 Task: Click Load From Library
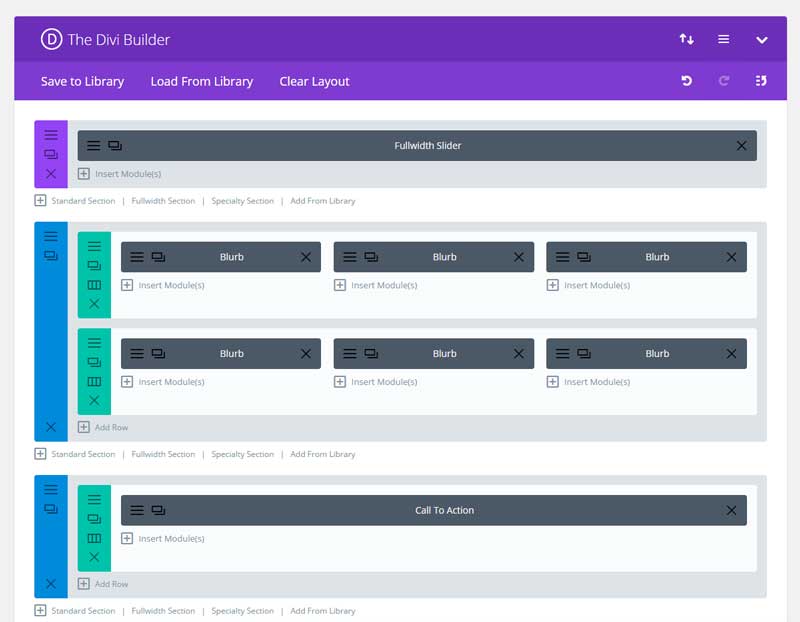coord(202,81)
